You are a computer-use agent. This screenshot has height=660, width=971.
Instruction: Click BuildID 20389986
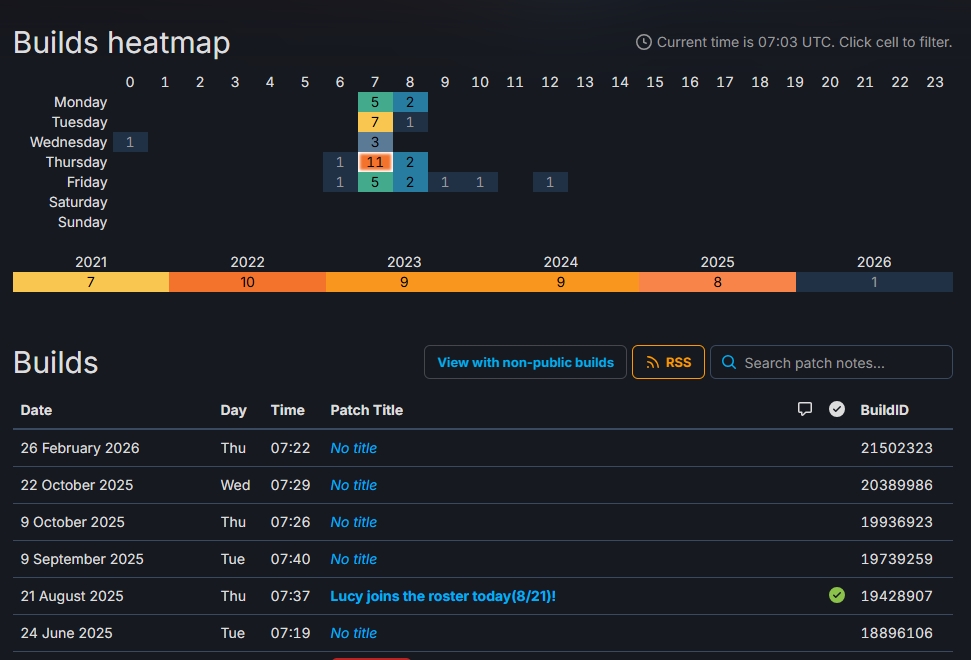tap(897, 485)
